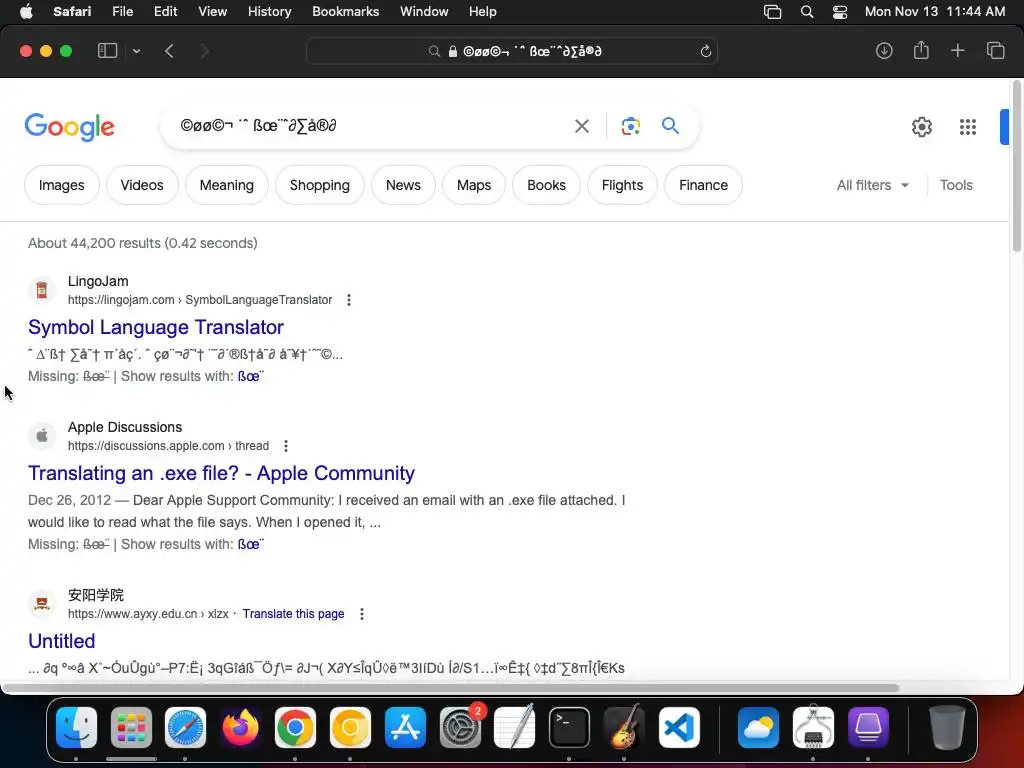Click the vertical page scrollbar
Image resolution: width=1024 pixels, height=768 pixels.
pyautogui.click(x=1016, y=167)
